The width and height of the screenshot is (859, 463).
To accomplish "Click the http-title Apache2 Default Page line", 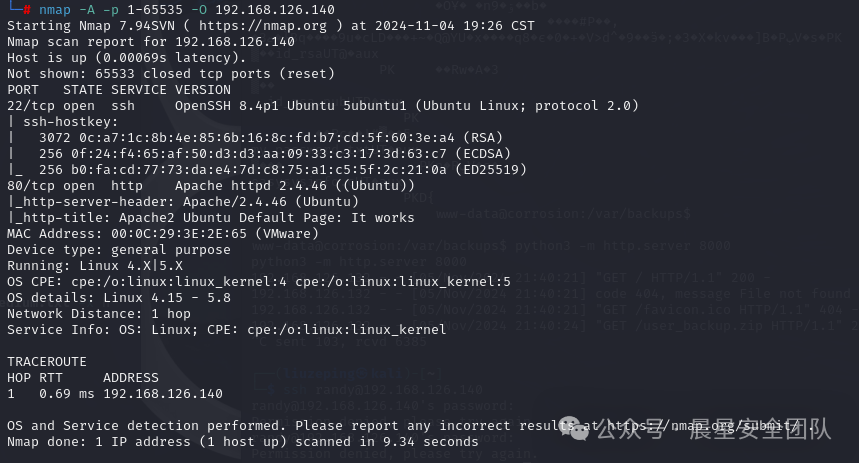I will click(210, 218).
